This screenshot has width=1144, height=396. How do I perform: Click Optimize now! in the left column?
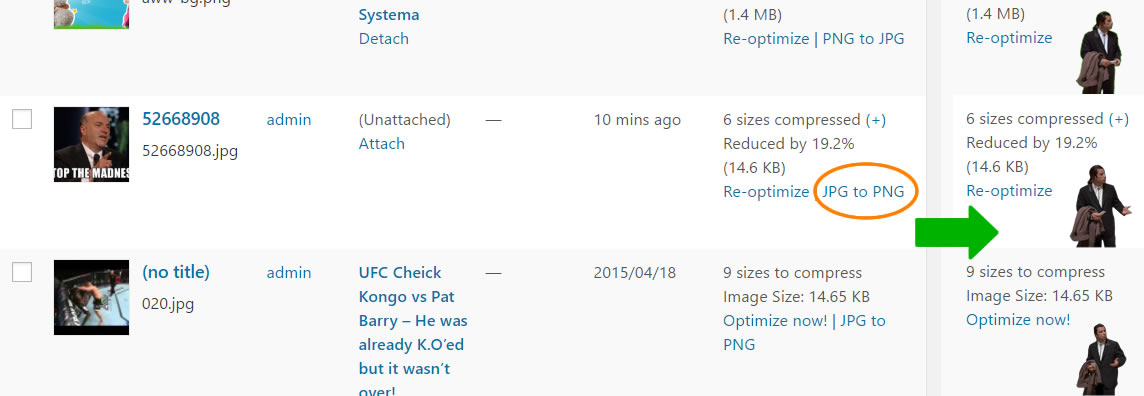775,321
